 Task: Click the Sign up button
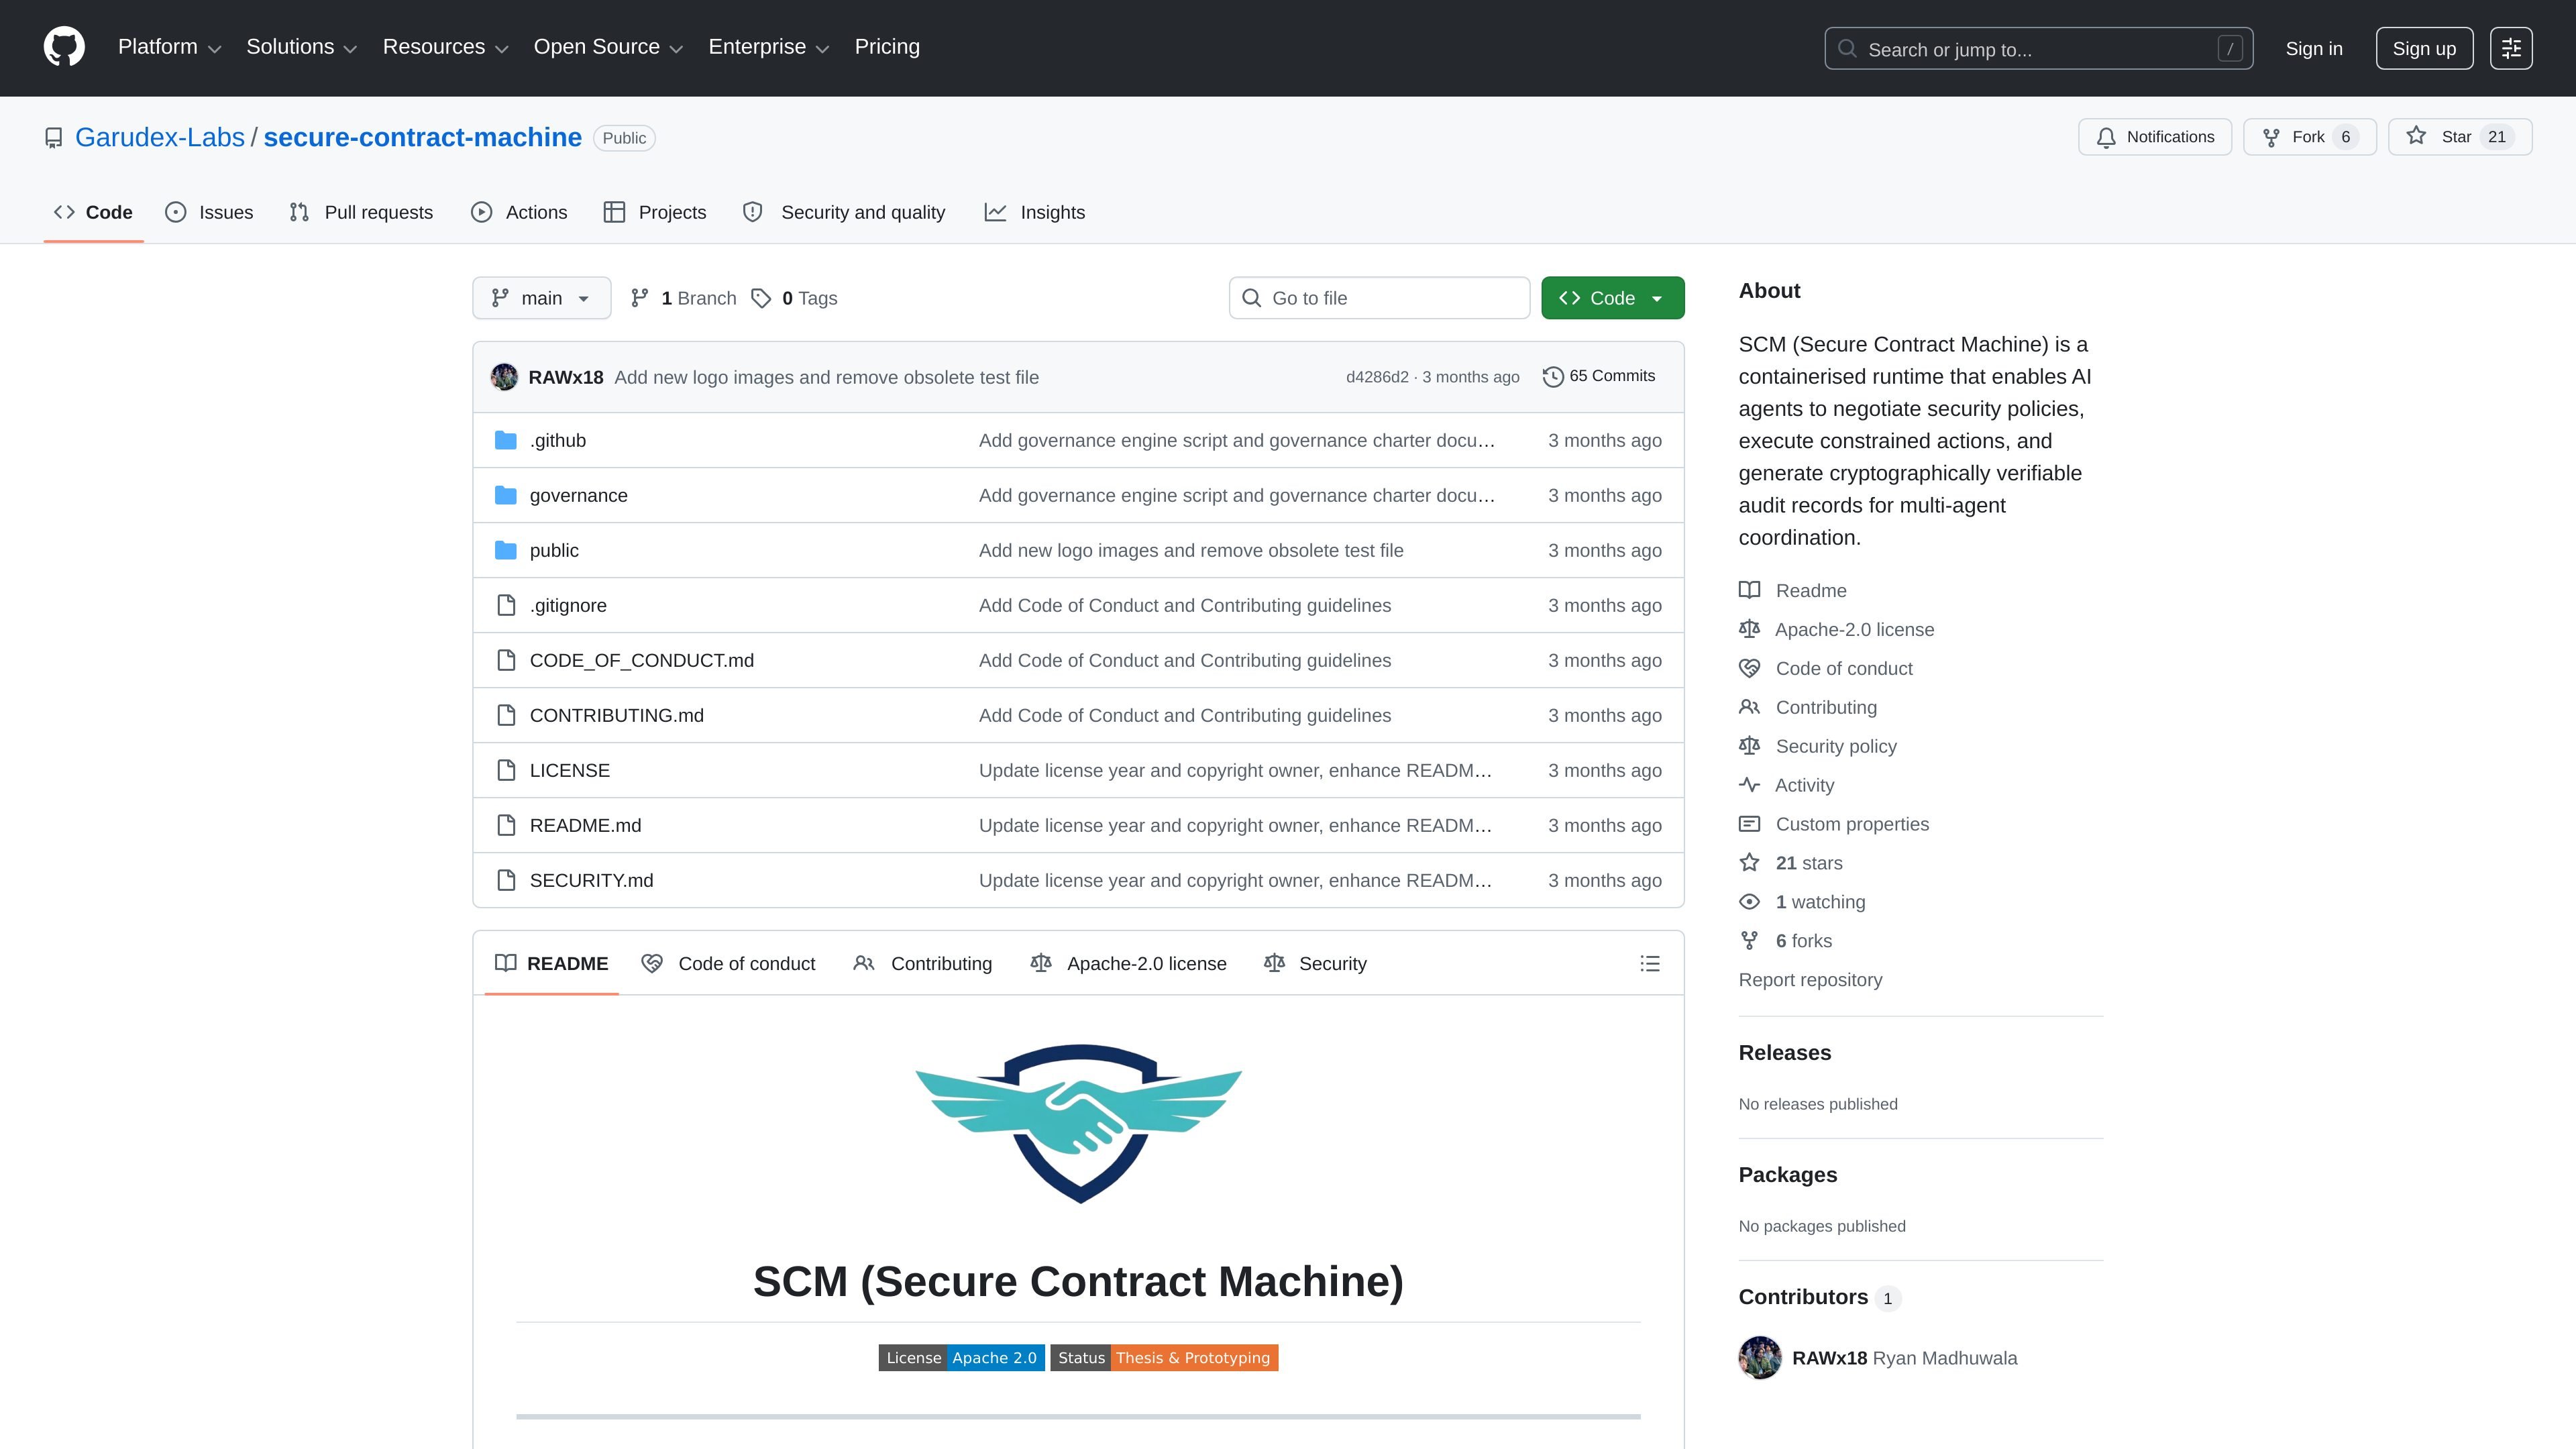coord(2424,48)
